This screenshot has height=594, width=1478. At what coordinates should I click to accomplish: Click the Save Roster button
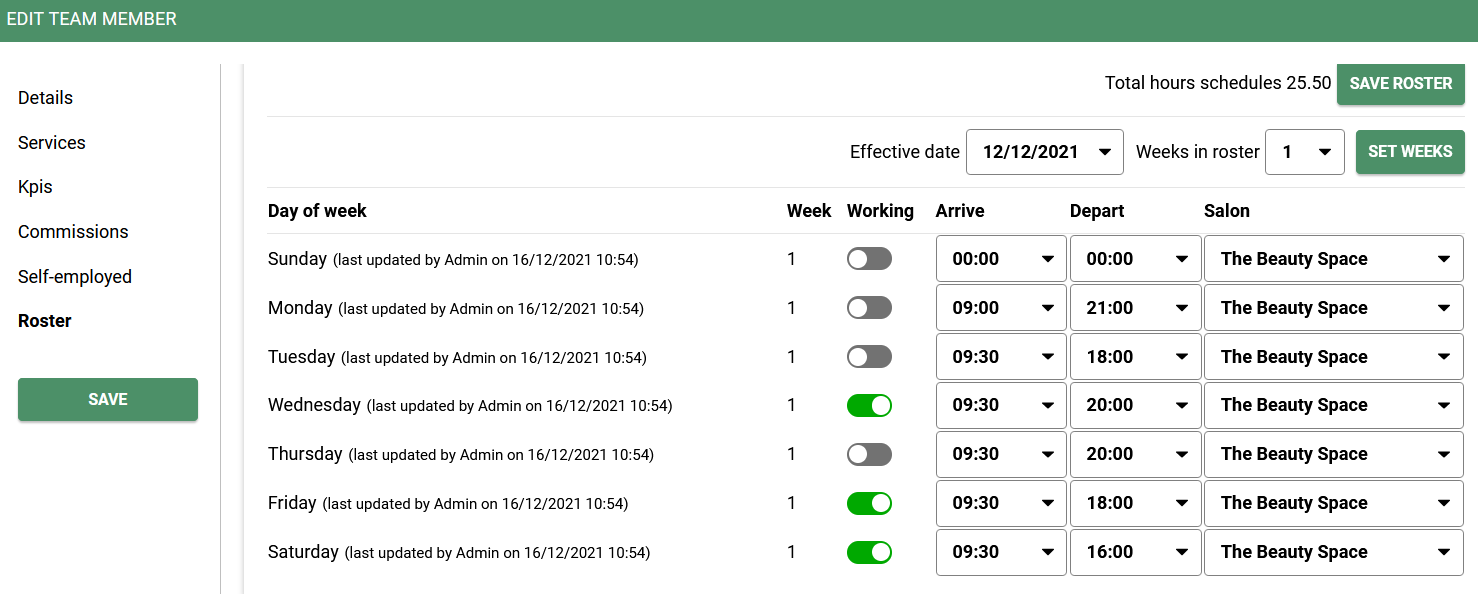[x=1400, y=83]
